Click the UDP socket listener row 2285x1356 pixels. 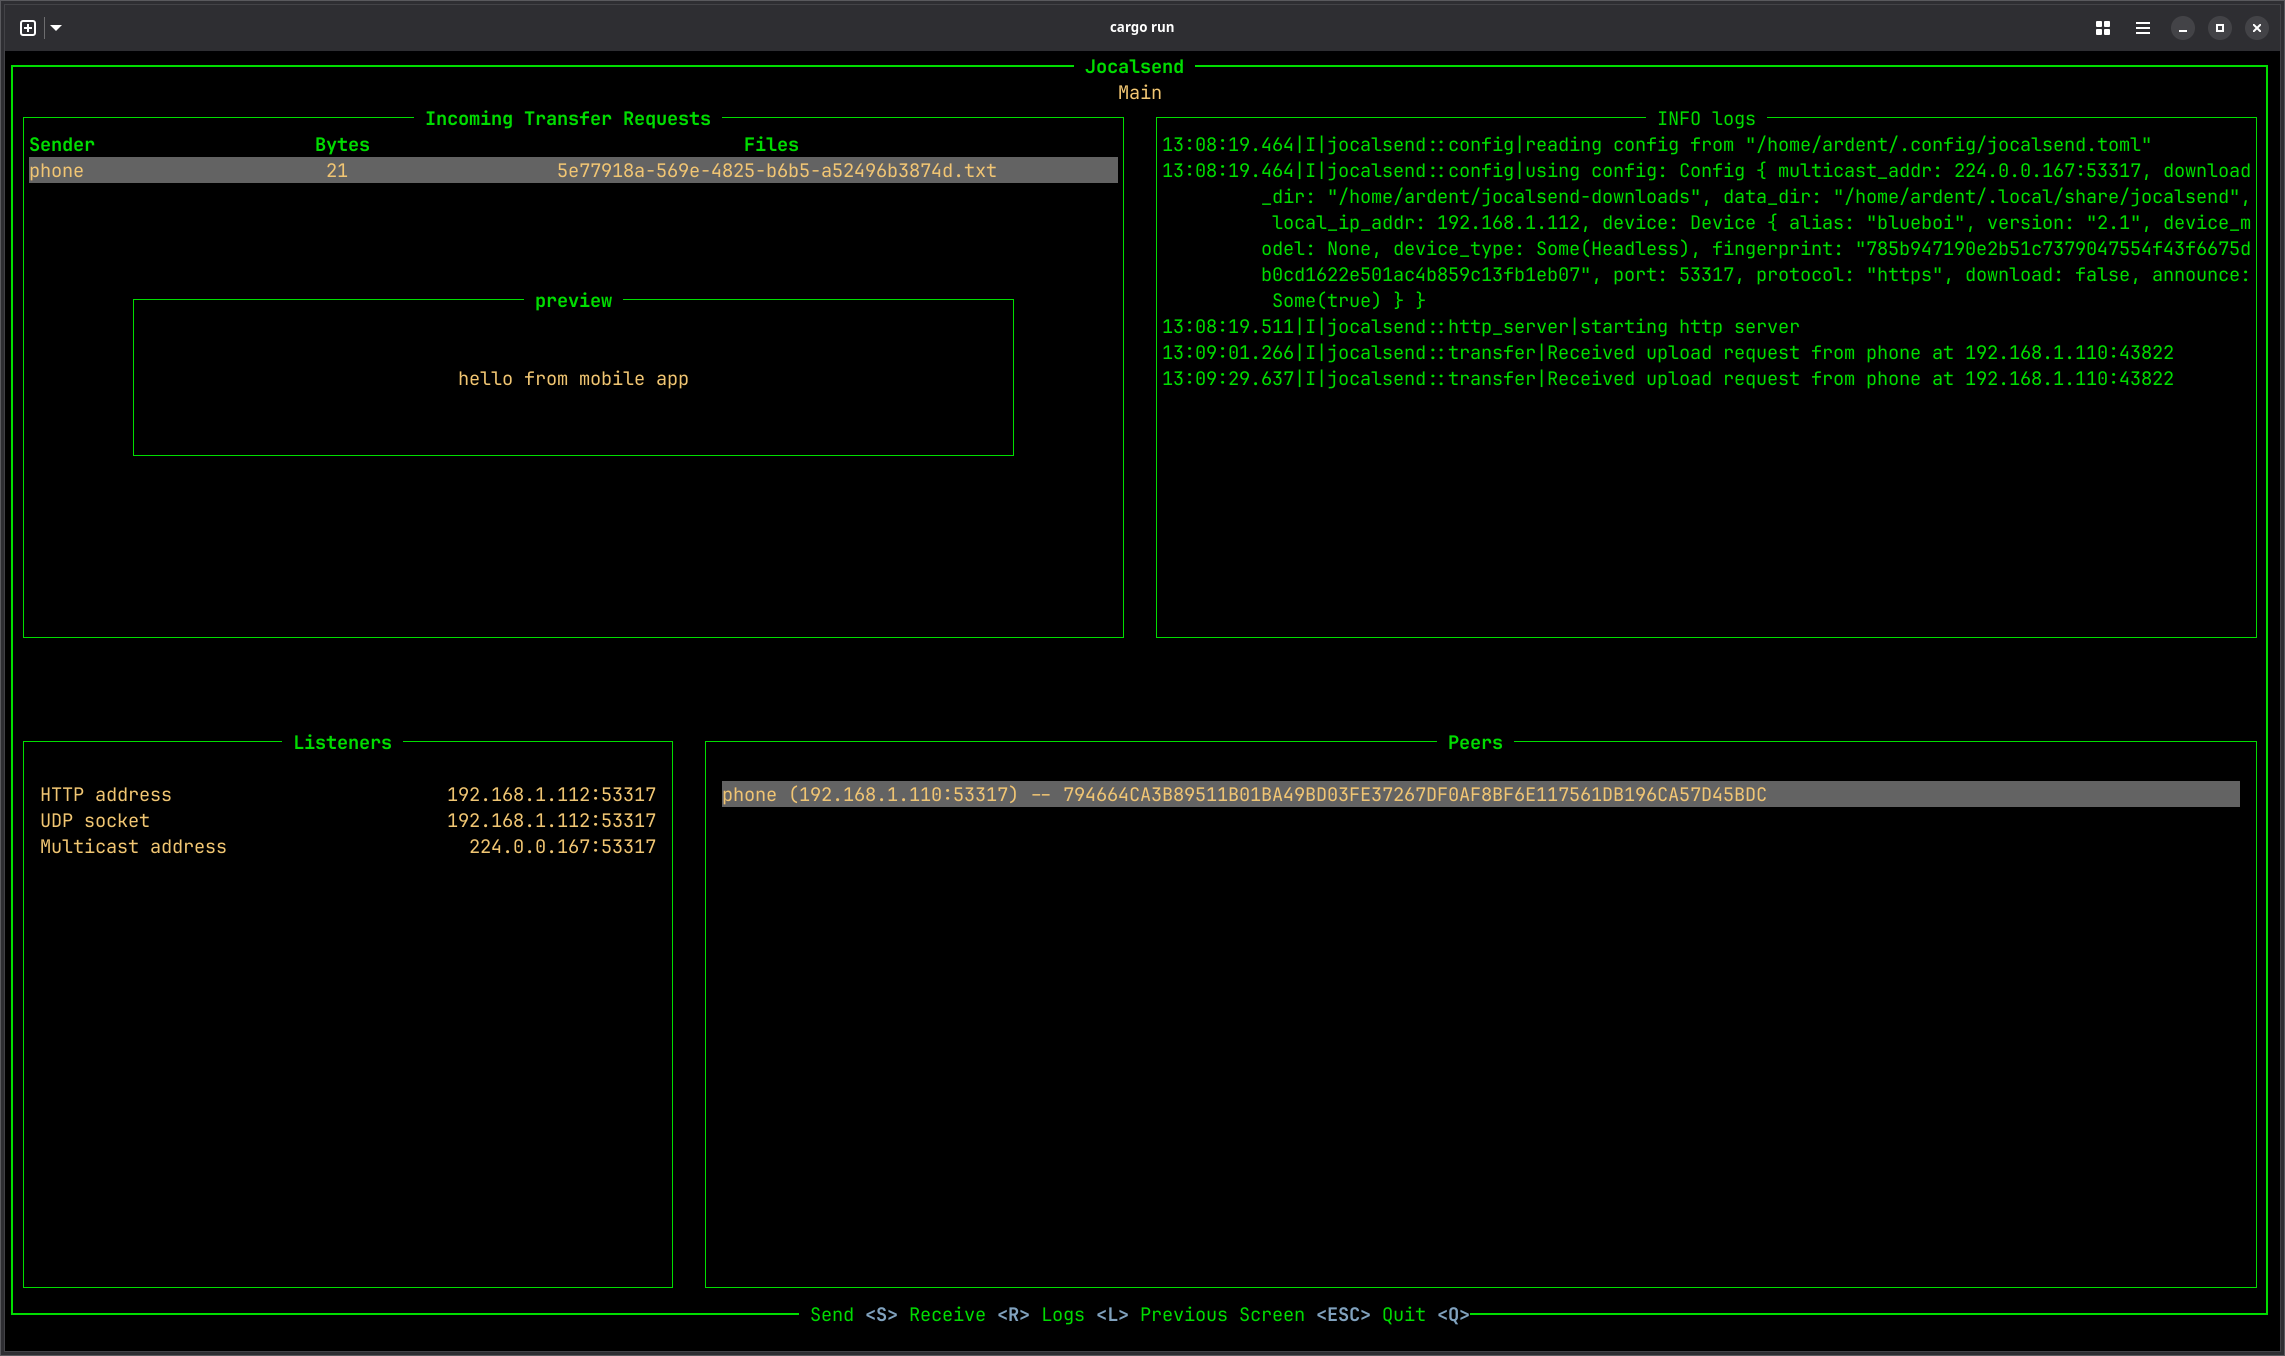347,821
